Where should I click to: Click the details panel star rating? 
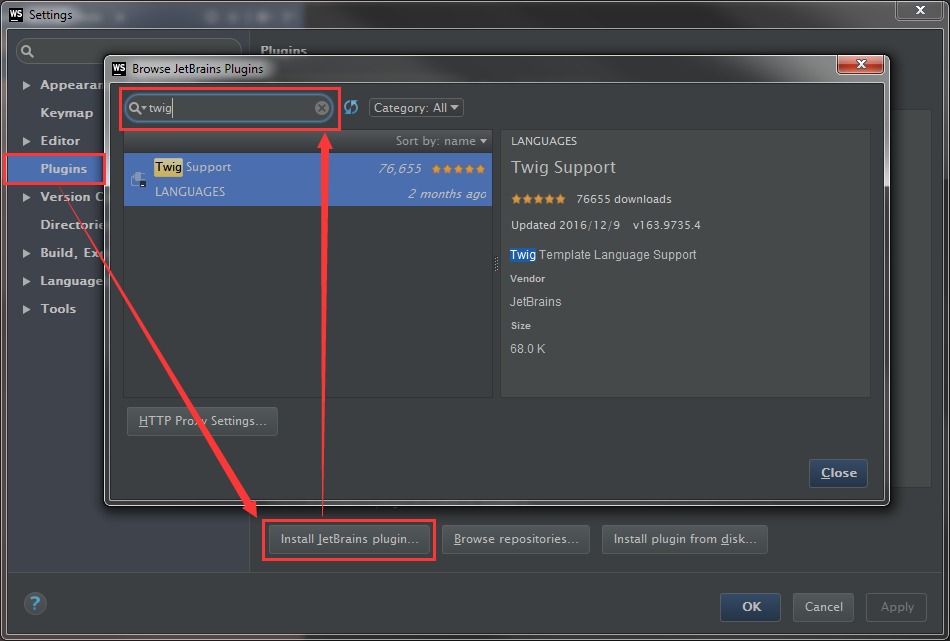tap(538, 199)
